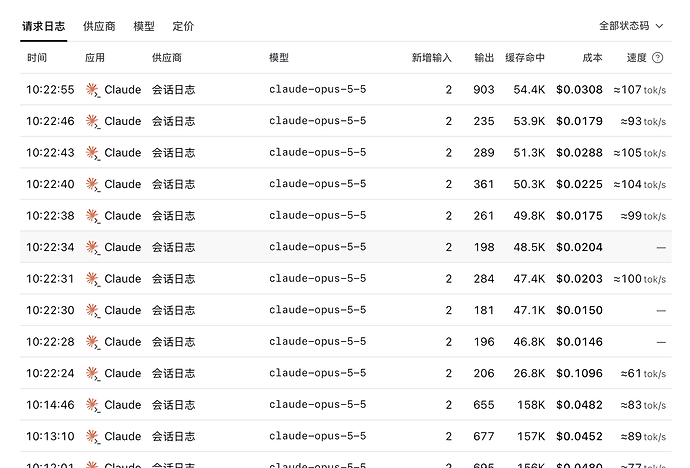Click the Claude icon in the 10:14:46 row
The image size is (690, 468).
92,405
